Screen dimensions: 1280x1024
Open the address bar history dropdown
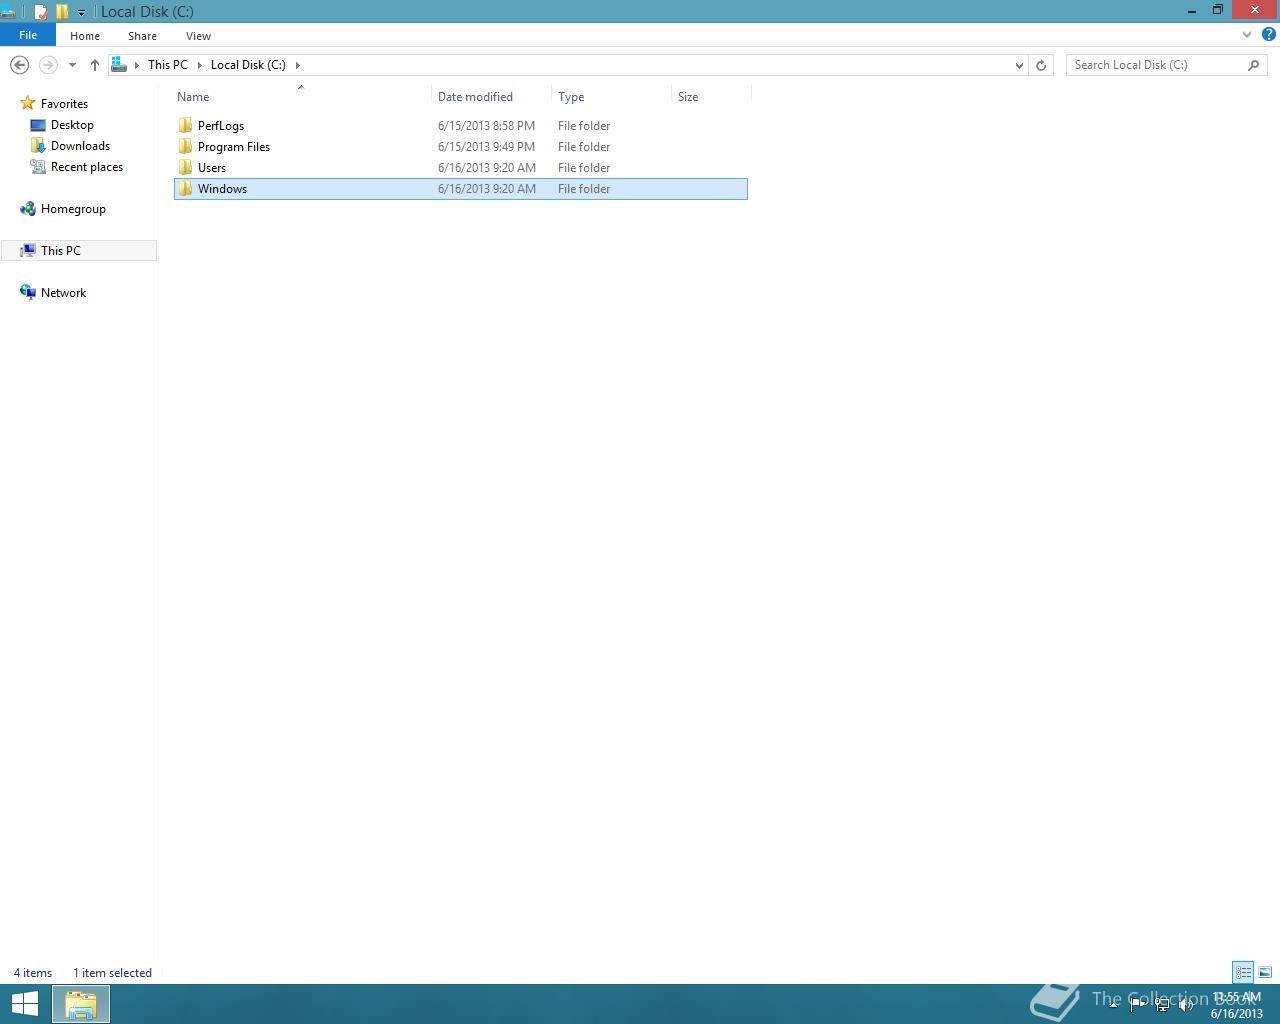(1019, 65)
